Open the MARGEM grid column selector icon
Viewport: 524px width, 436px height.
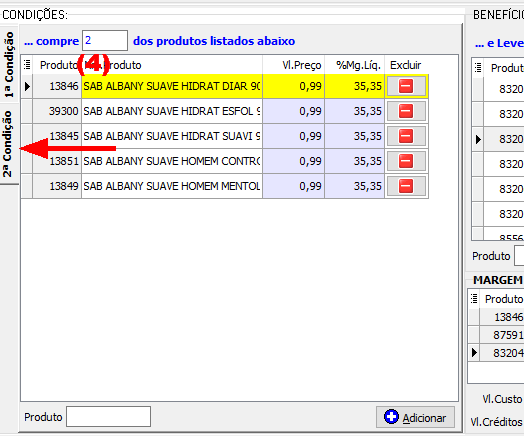point(474,298)
